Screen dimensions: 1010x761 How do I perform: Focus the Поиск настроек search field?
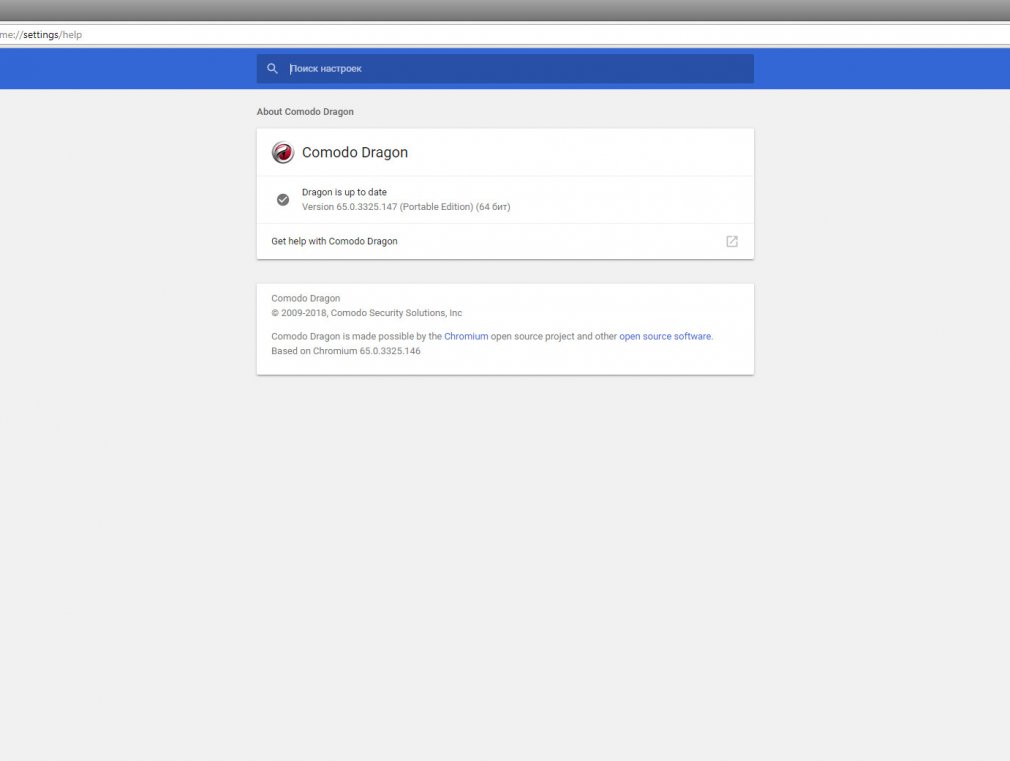505,68
